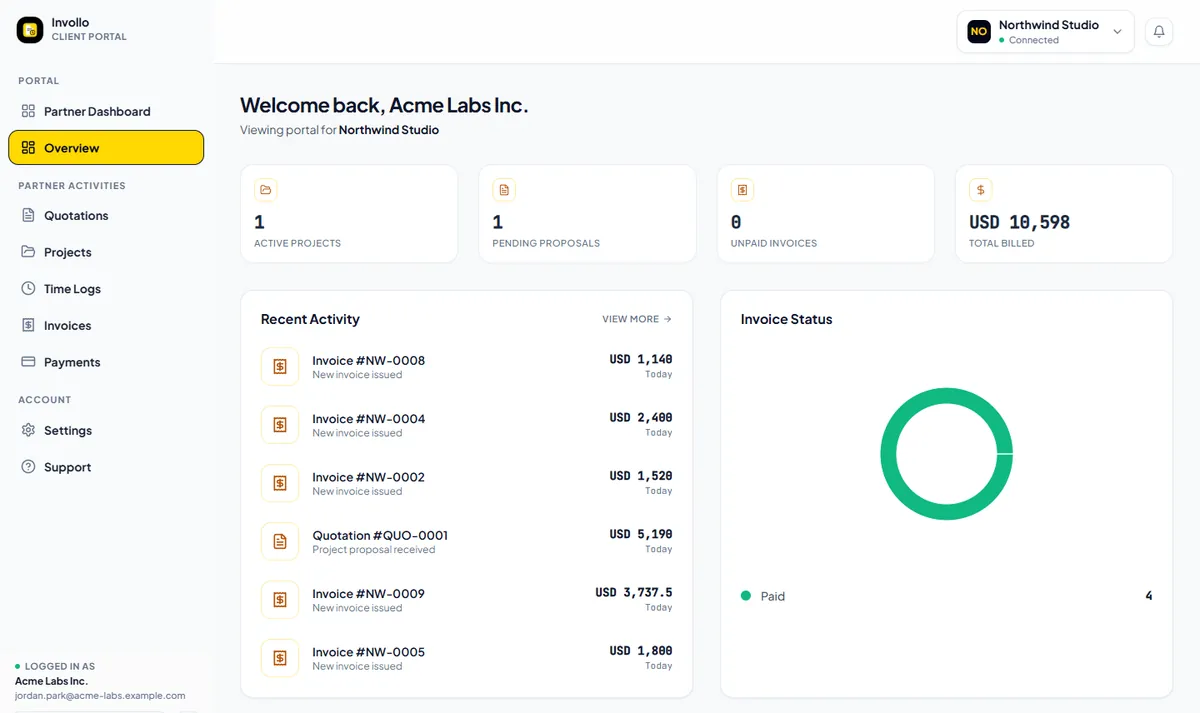Click the Welcome back, Acme Labs Inc. heading
The width and height of the screenshot is (1200, 713).
(384, 105)
